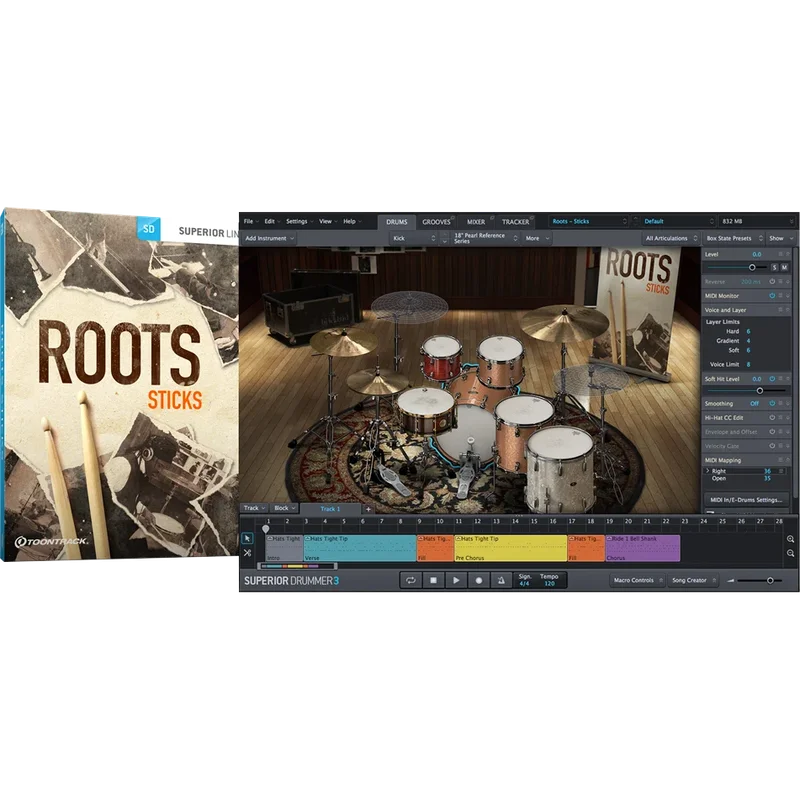Screen dimensions: 800x800
Task: Open the More dropdown
Action: 537,238
